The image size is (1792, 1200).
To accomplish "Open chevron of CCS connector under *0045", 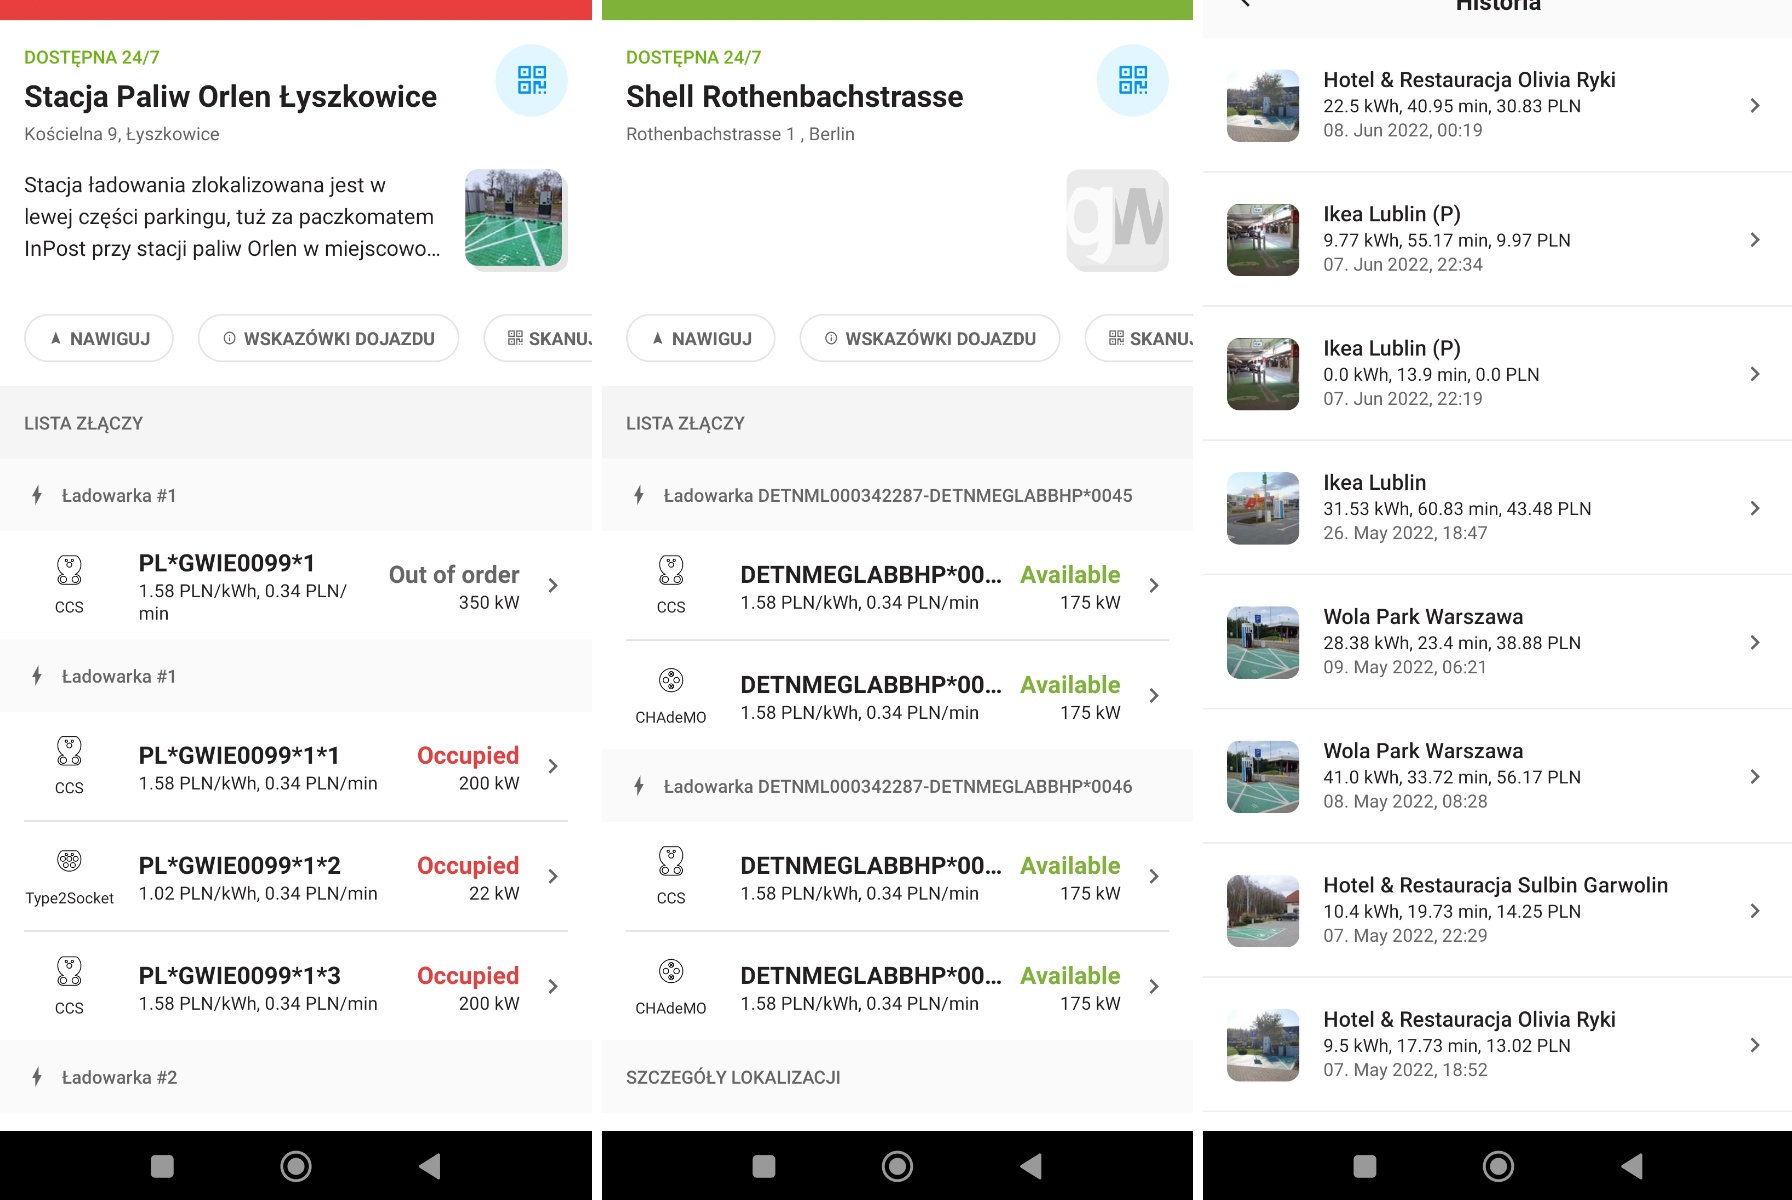I will point(1154,585).
